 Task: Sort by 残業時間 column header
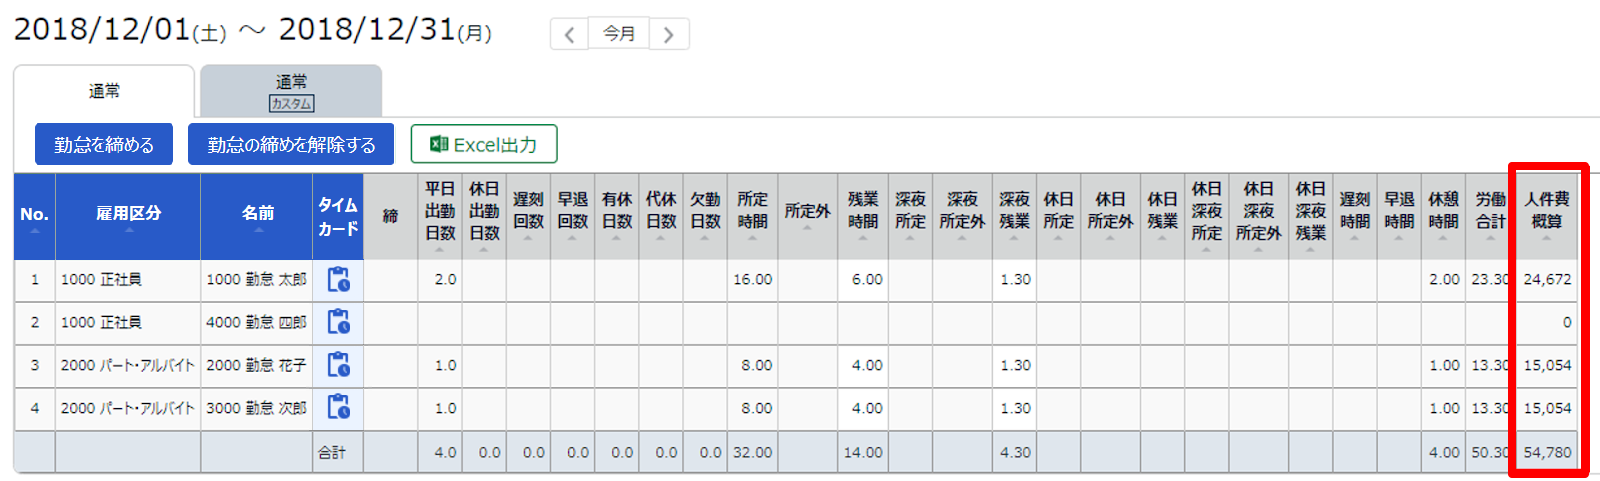(x=863, y=216)
